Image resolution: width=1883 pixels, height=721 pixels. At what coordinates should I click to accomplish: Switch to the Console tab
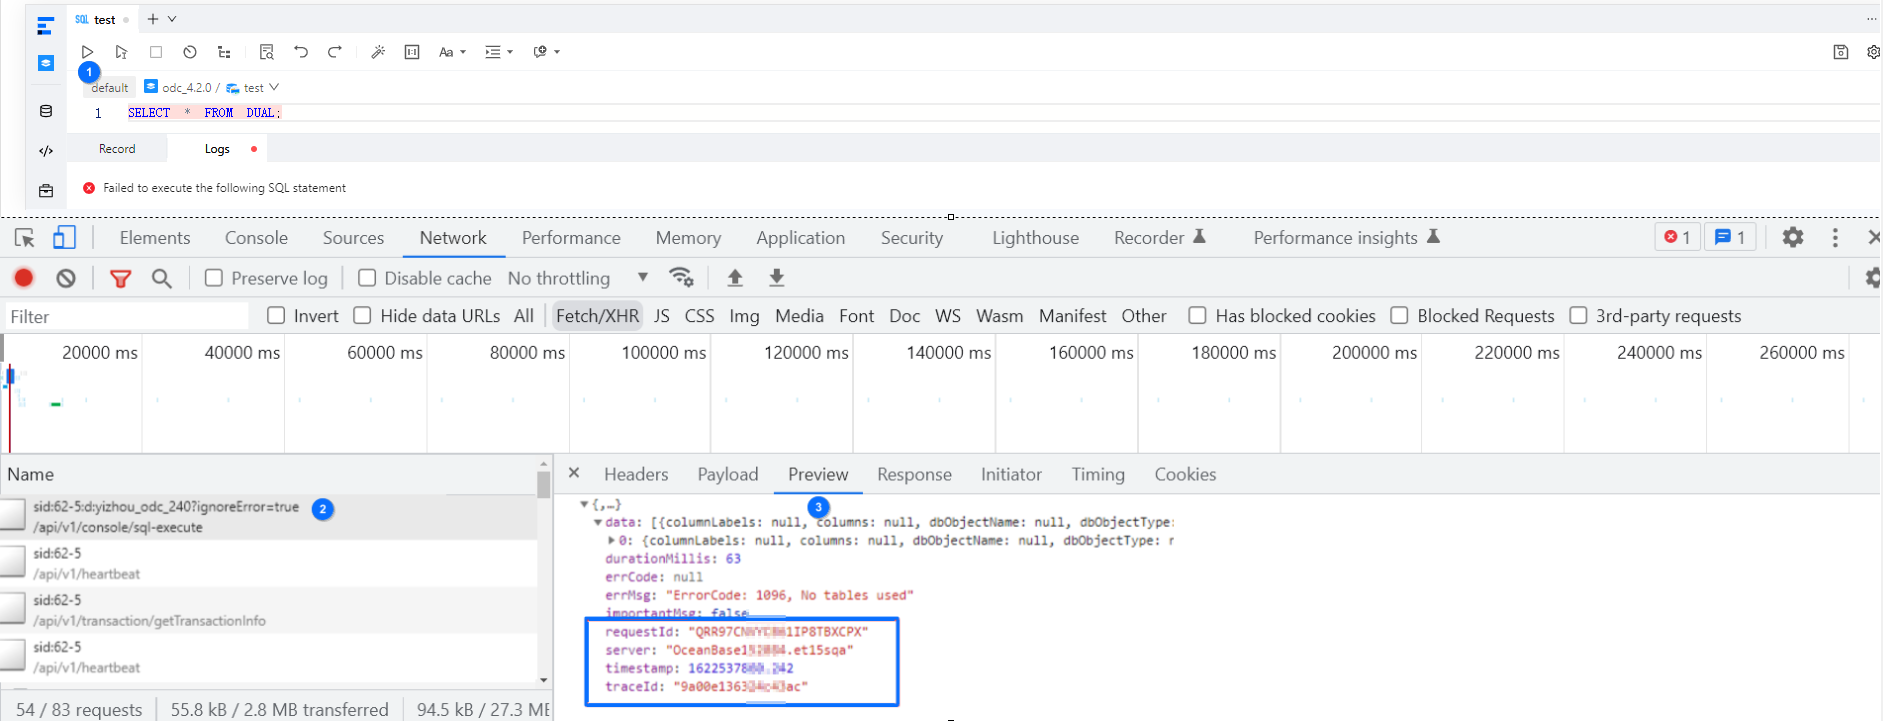click(x=256, y=238)
